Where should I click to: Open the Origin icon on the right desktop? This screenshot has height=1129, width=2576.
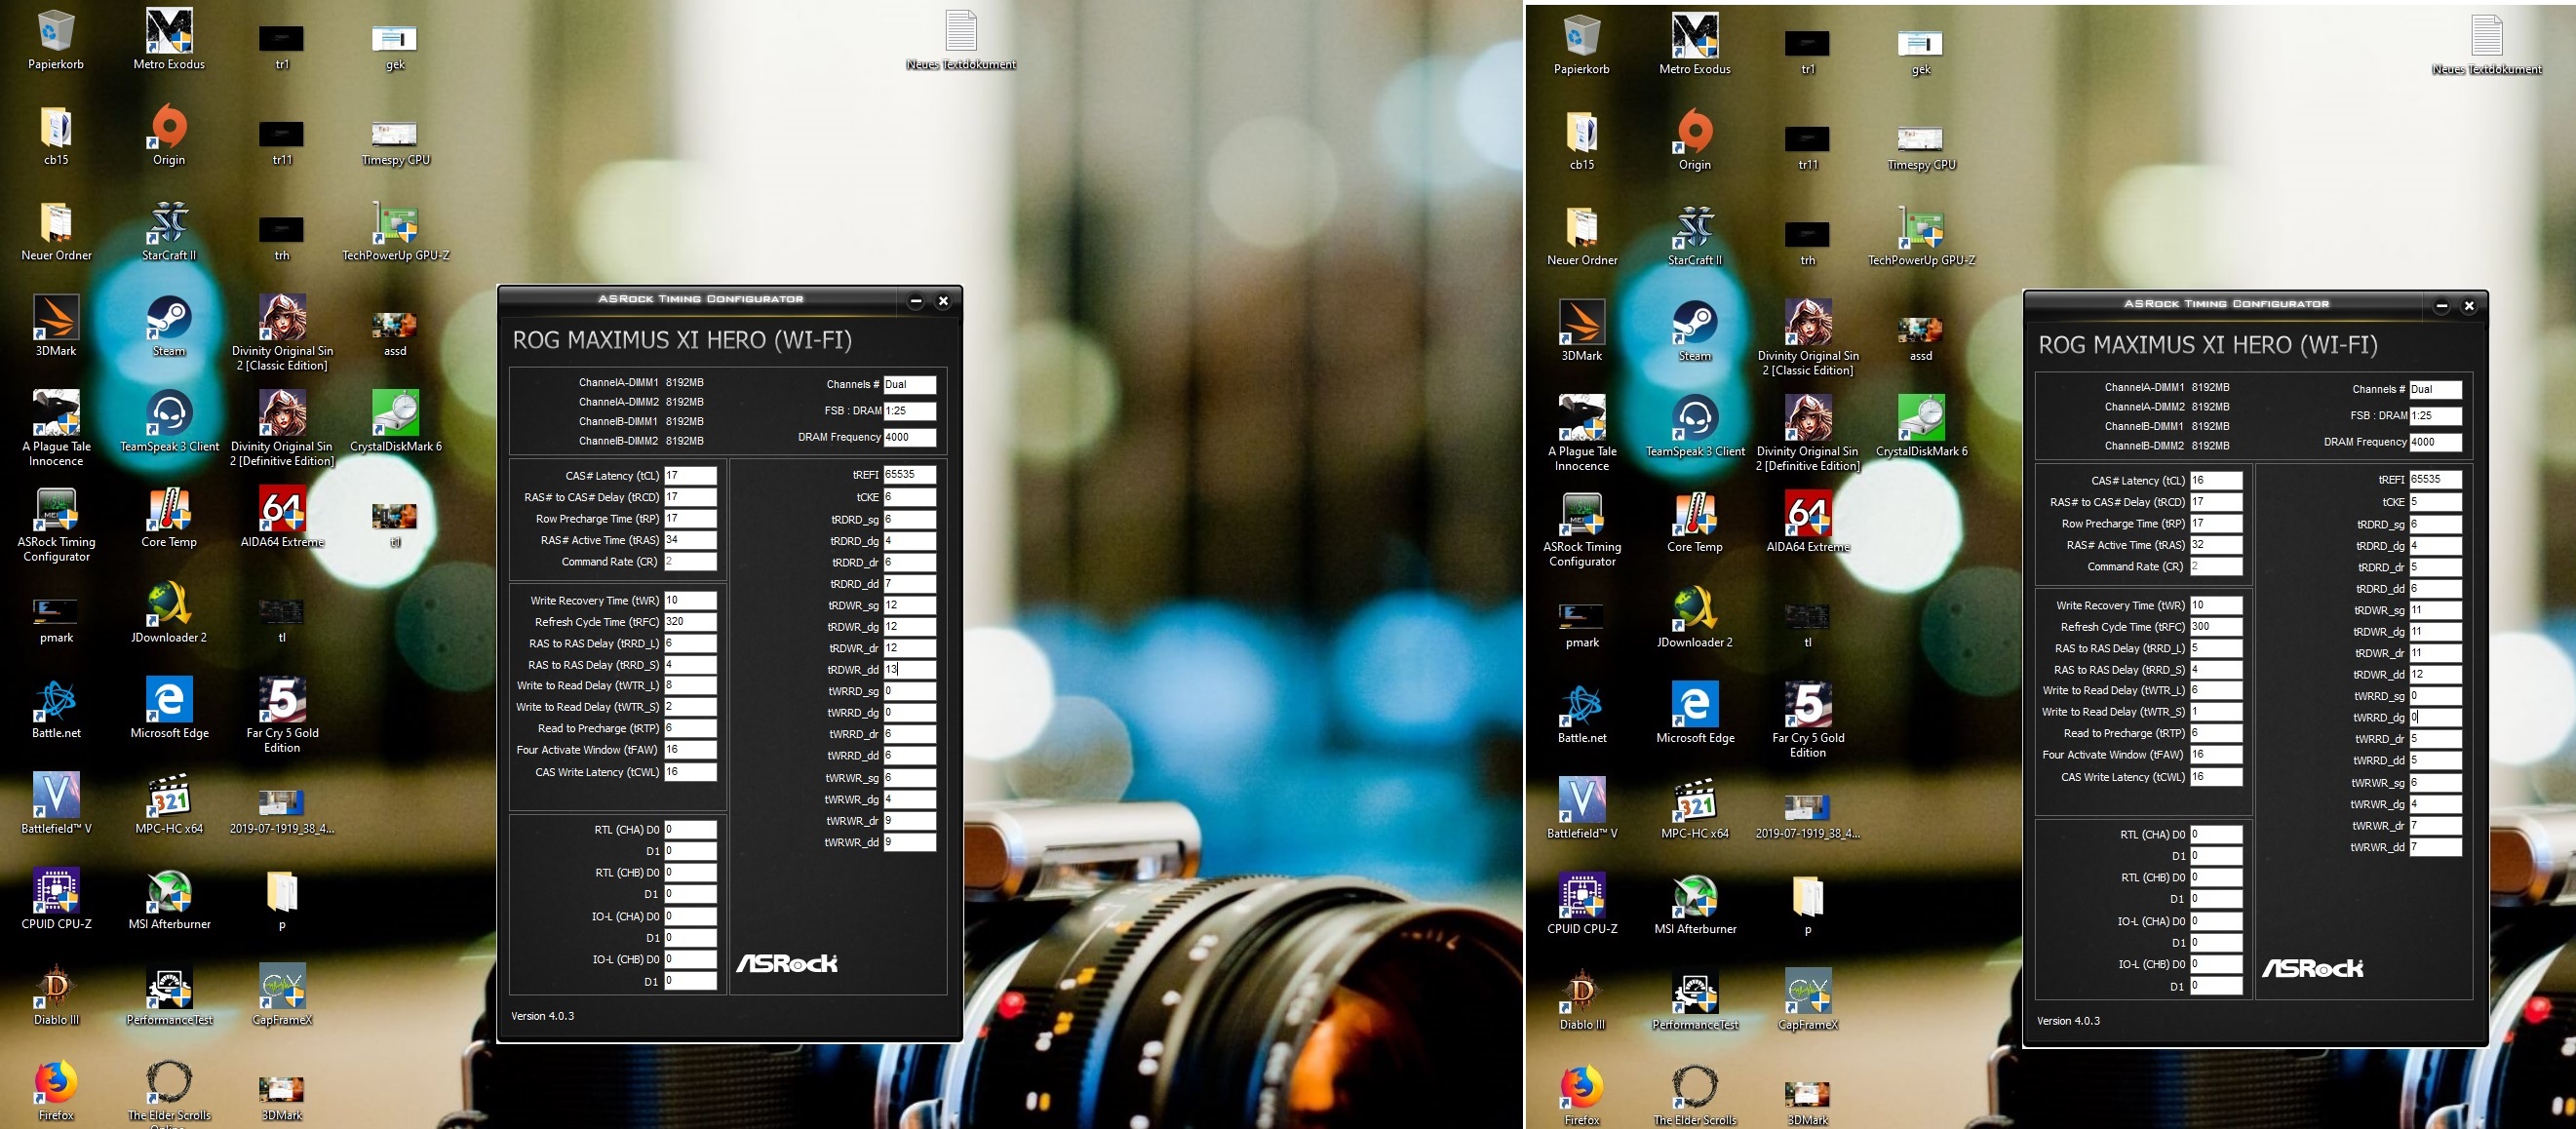click(x=1694, y=133)
